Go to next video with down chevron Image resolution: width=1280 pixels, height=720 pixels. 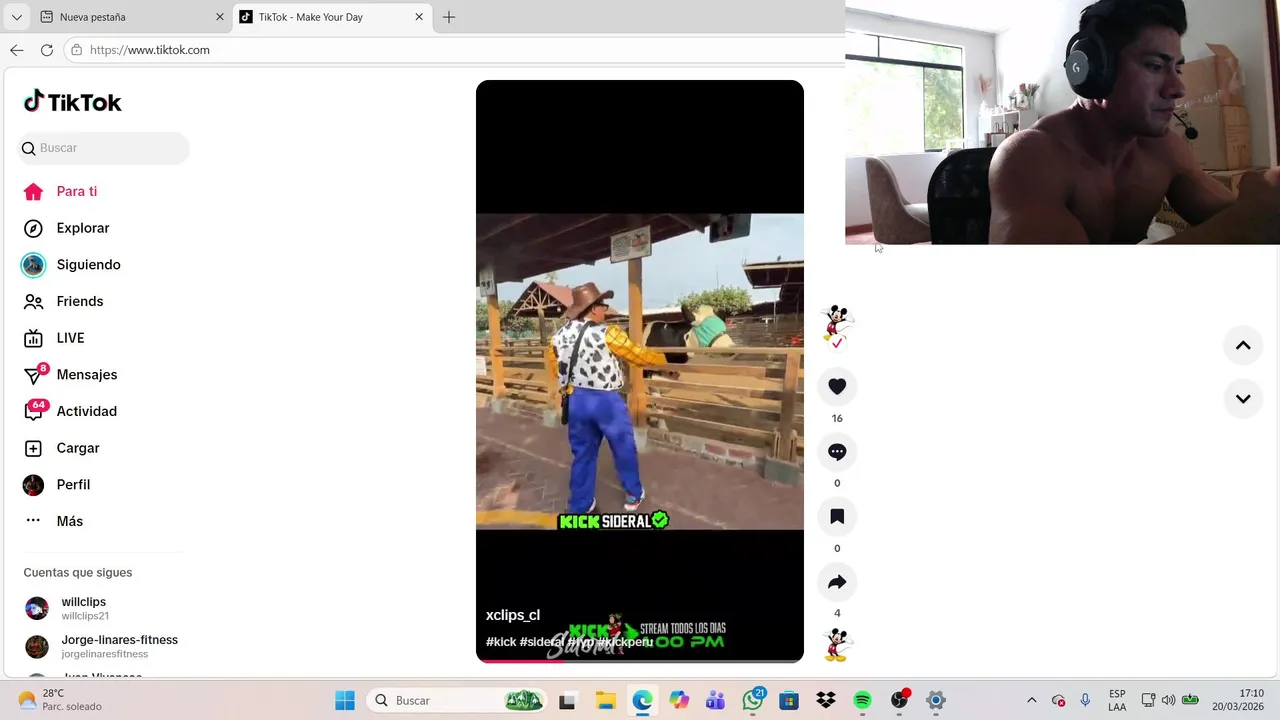pyautogui.click(x=1243, y=398)
